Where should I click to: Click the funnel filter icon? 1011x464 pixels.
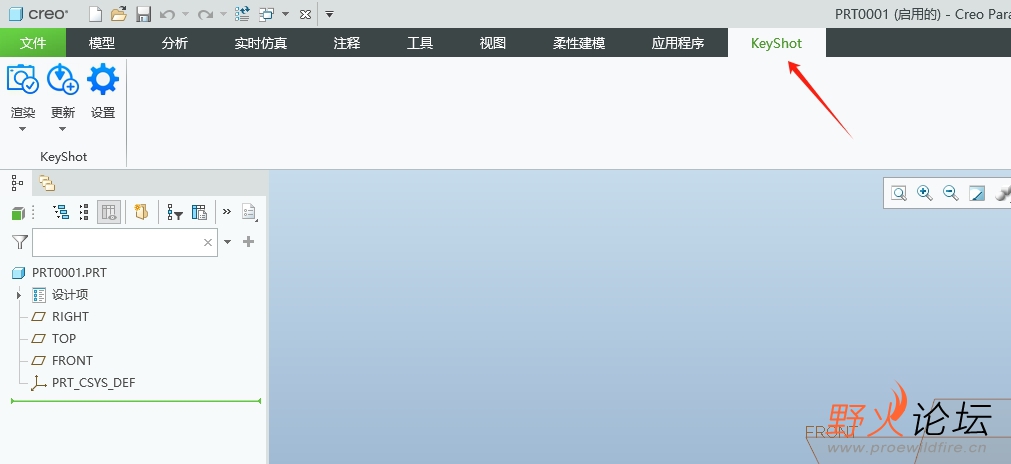pyautogui.click(x=20, y=242)
